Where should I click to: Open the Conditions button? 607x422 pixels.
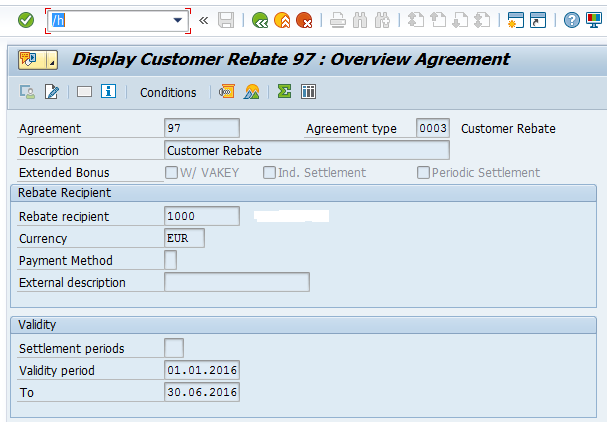click(x=168, y=93)
